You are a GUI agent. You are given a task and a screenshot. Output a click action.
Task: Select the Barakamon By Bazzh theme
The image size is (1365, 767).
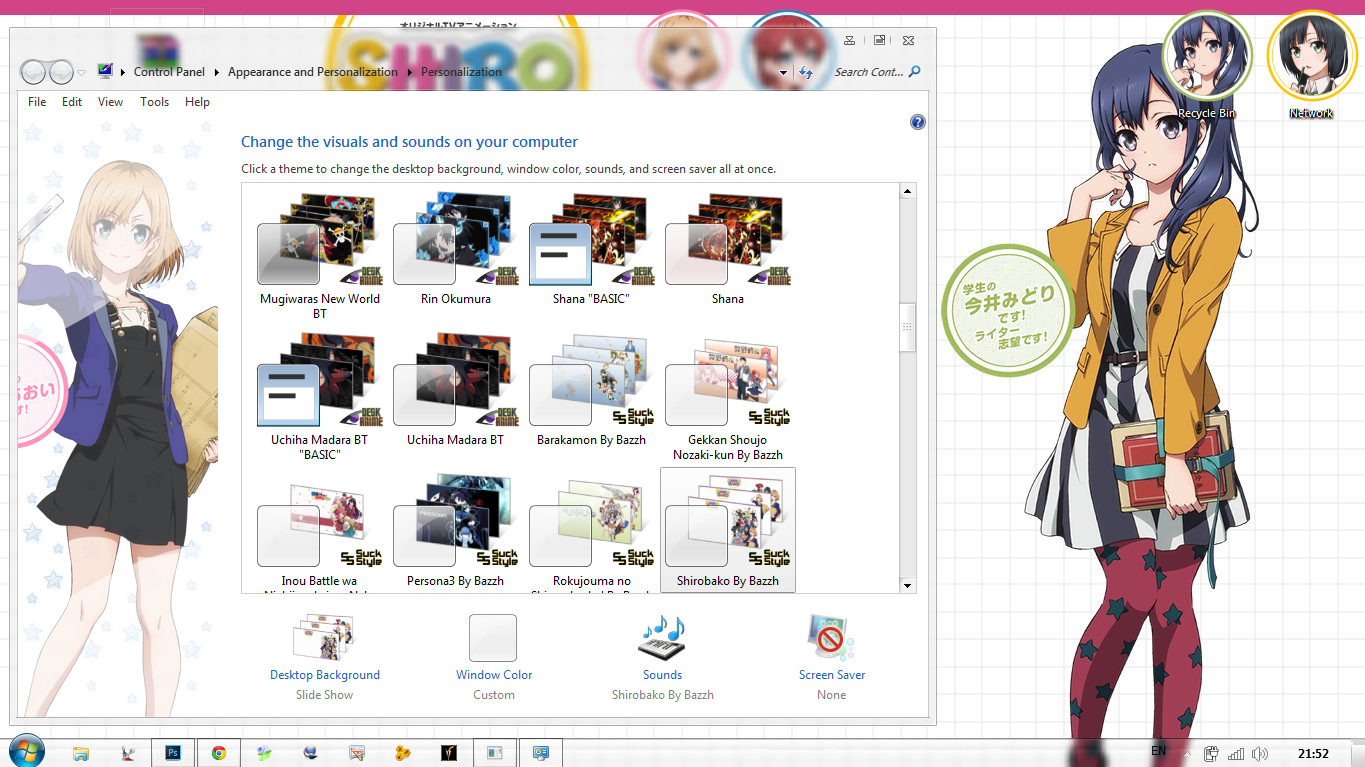592,391
